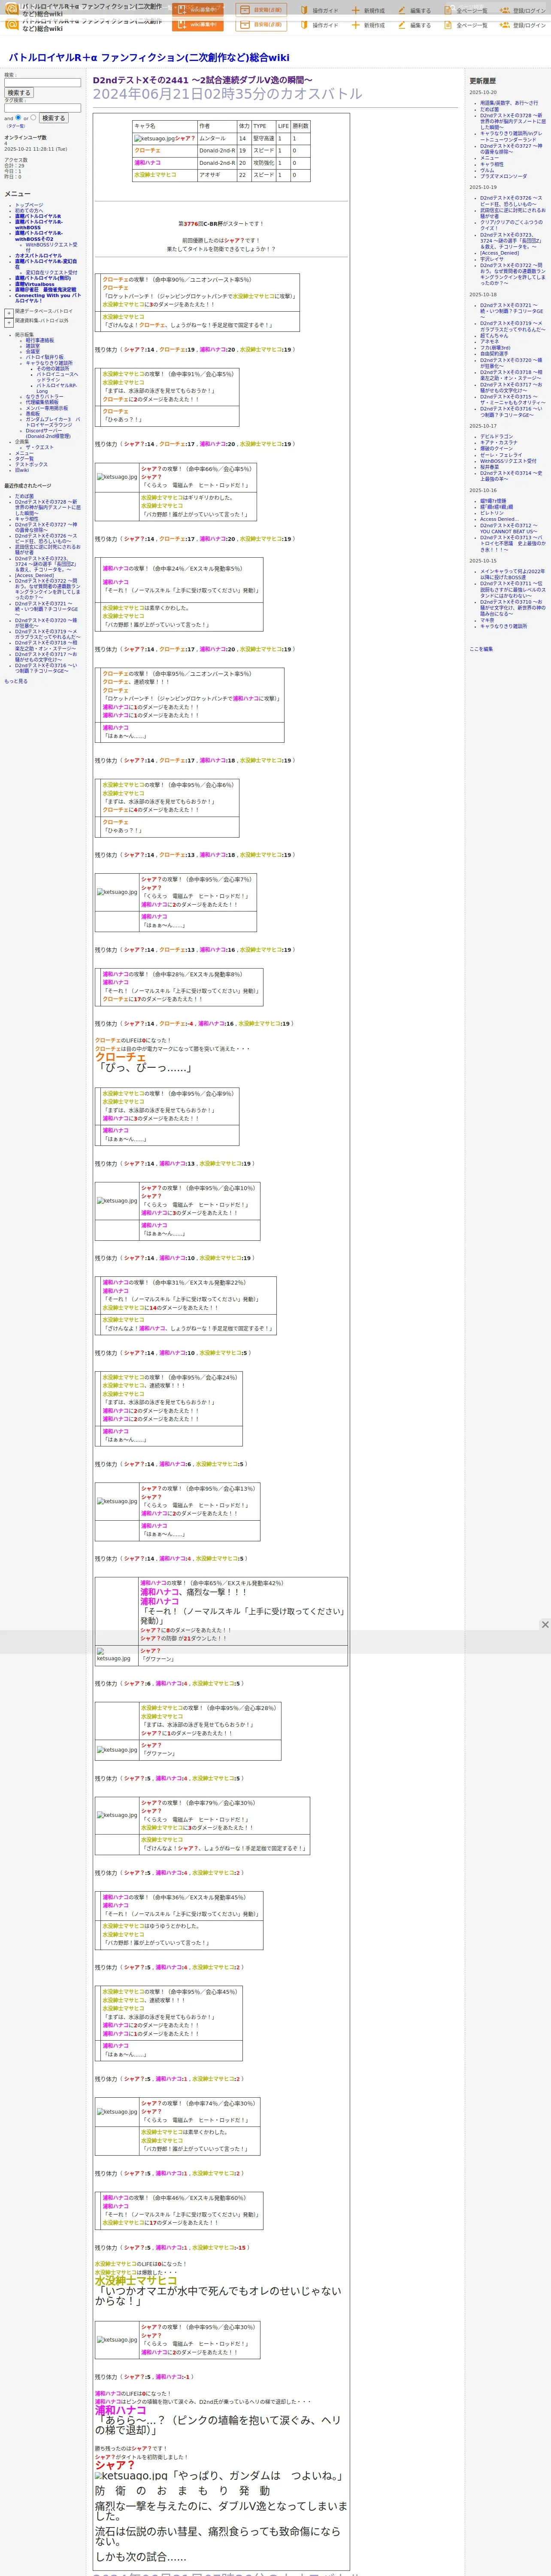Open Connecting With you バトルロイヤル link
The height and width of the screenshot is (2576, 551).
click(x=48, y=298)
